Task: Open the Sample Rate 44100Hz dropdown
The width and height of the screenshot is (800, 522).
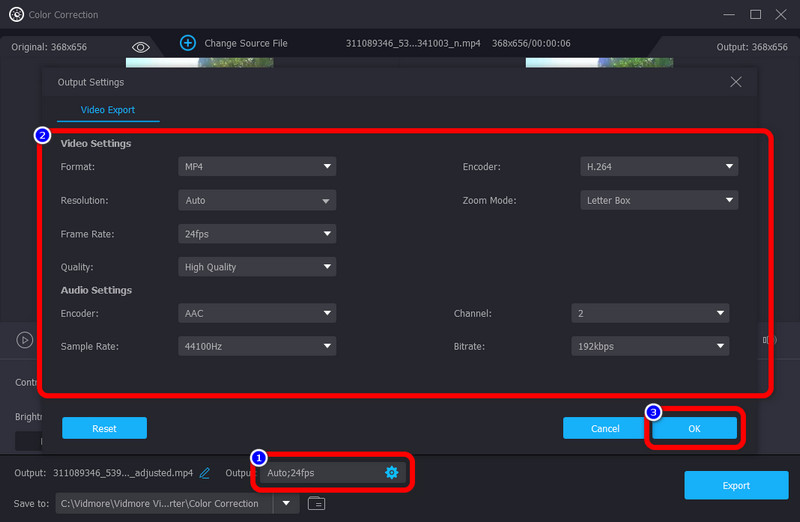Action: pos(257,346)
